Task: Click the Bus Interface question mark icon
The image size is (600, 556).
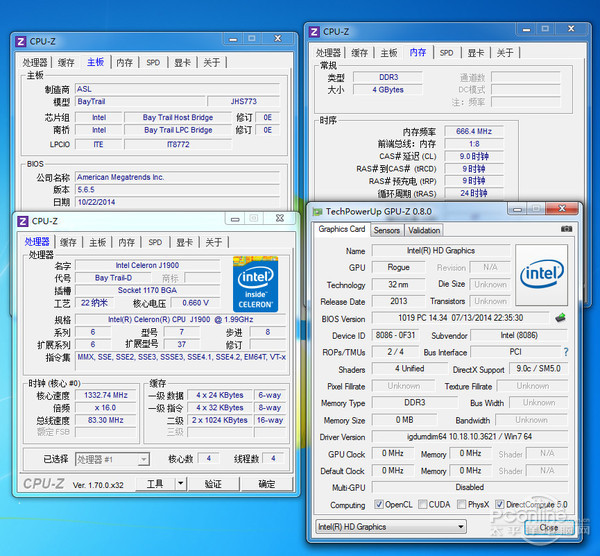Action: click(566, 352)
